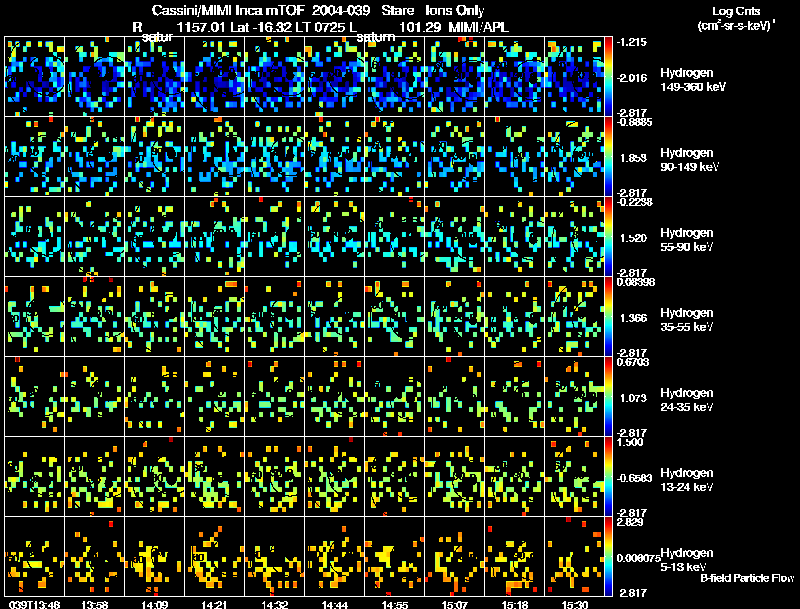Click the Hydrogen 35-55 keV color bar
The width and height of the screenshot is (800, 609).
(608, 317)
